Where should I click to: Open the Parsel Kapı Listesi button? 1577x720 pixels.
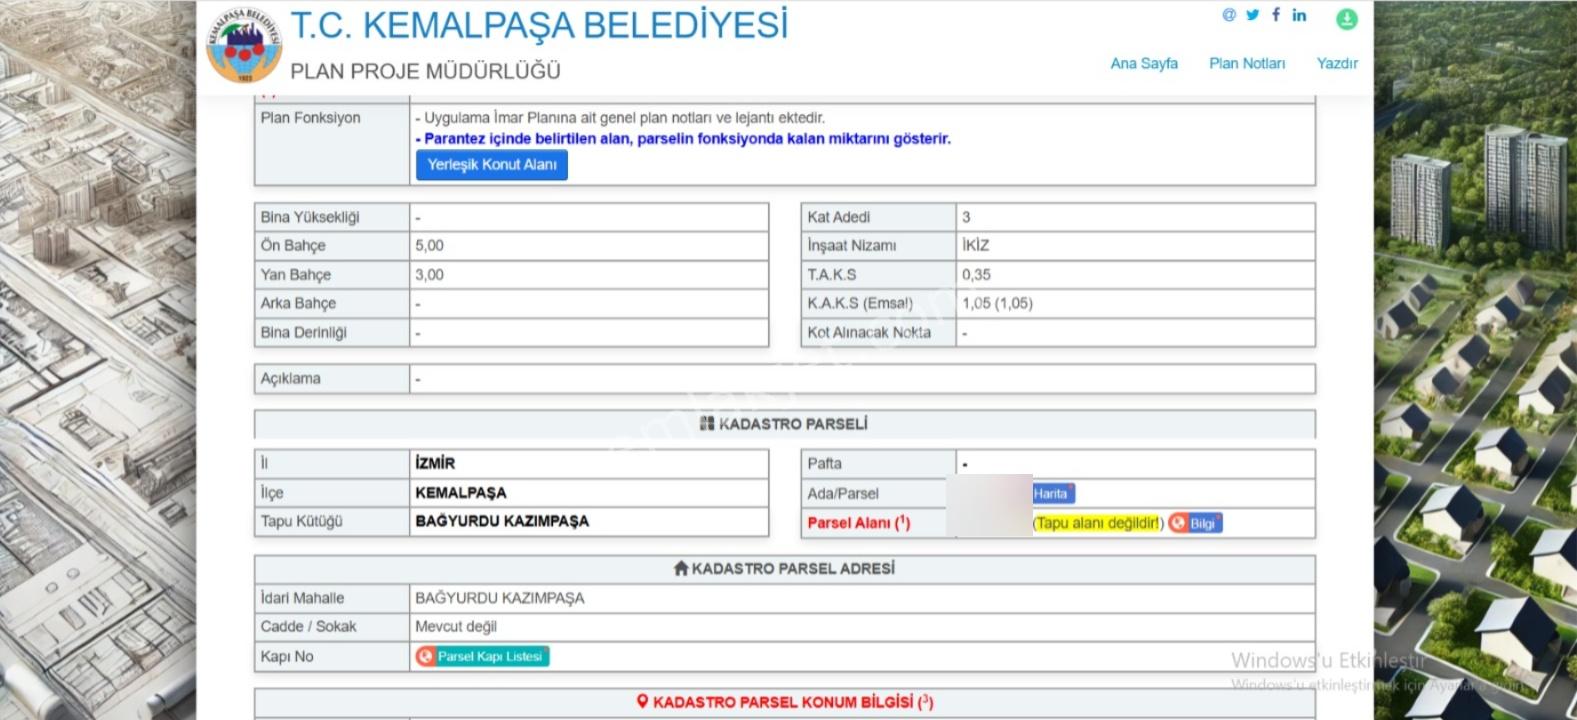coord(482,656)
